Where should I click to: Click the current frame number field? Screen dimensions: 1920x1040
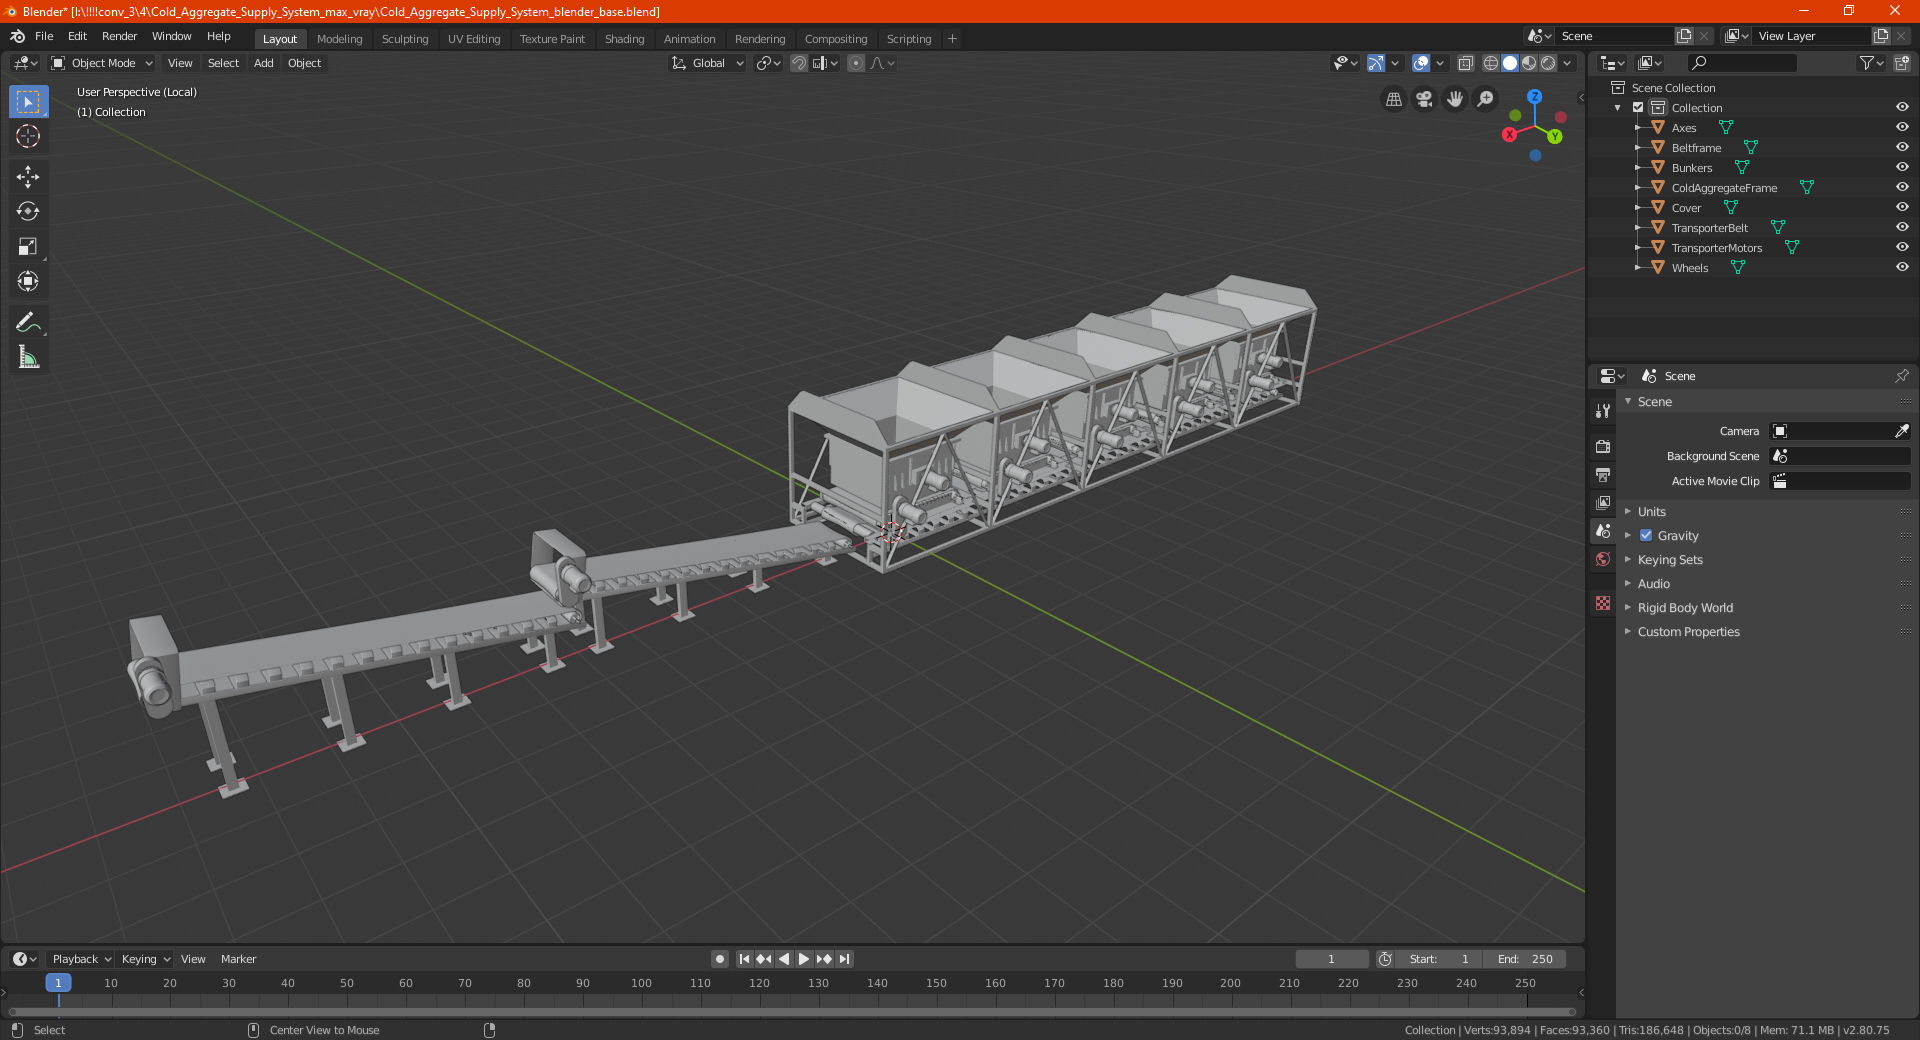tap(1331, 959)
